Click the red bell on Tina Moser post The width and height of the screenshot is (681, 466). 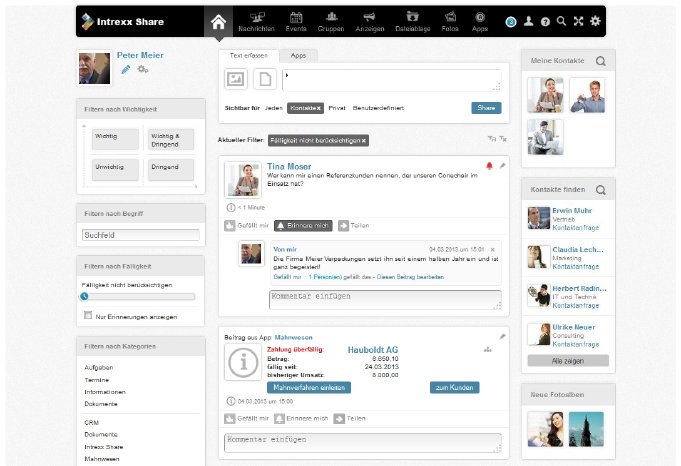489,166
